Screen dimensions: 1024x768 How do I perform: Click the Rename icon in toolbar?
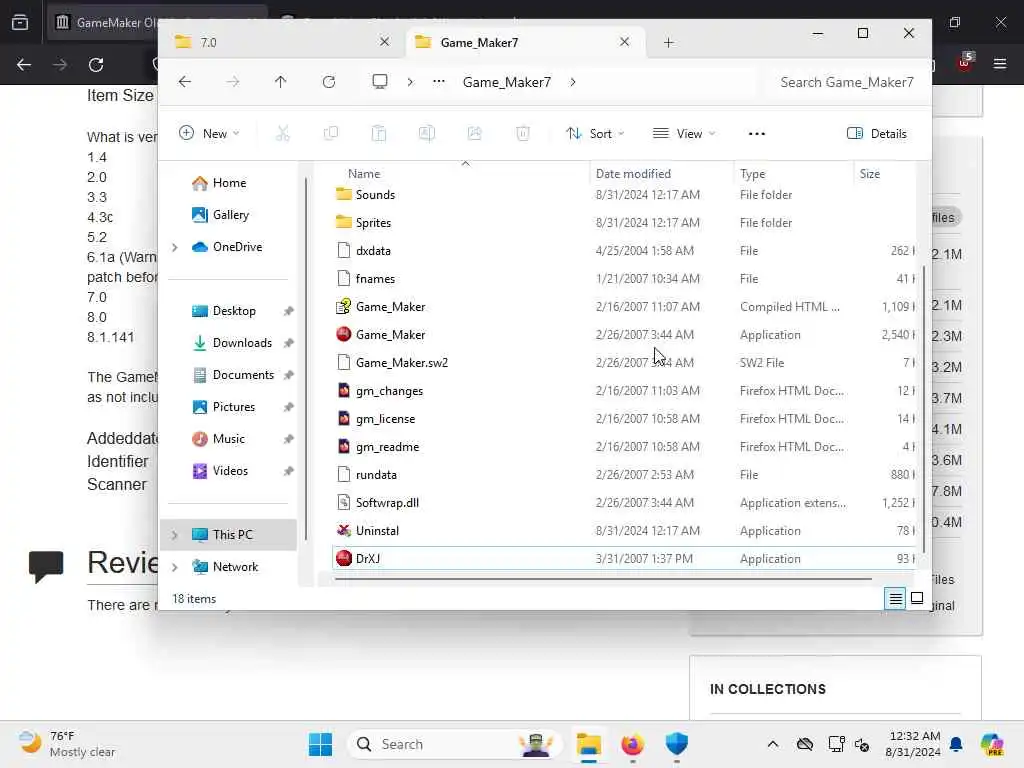[426, 134]
